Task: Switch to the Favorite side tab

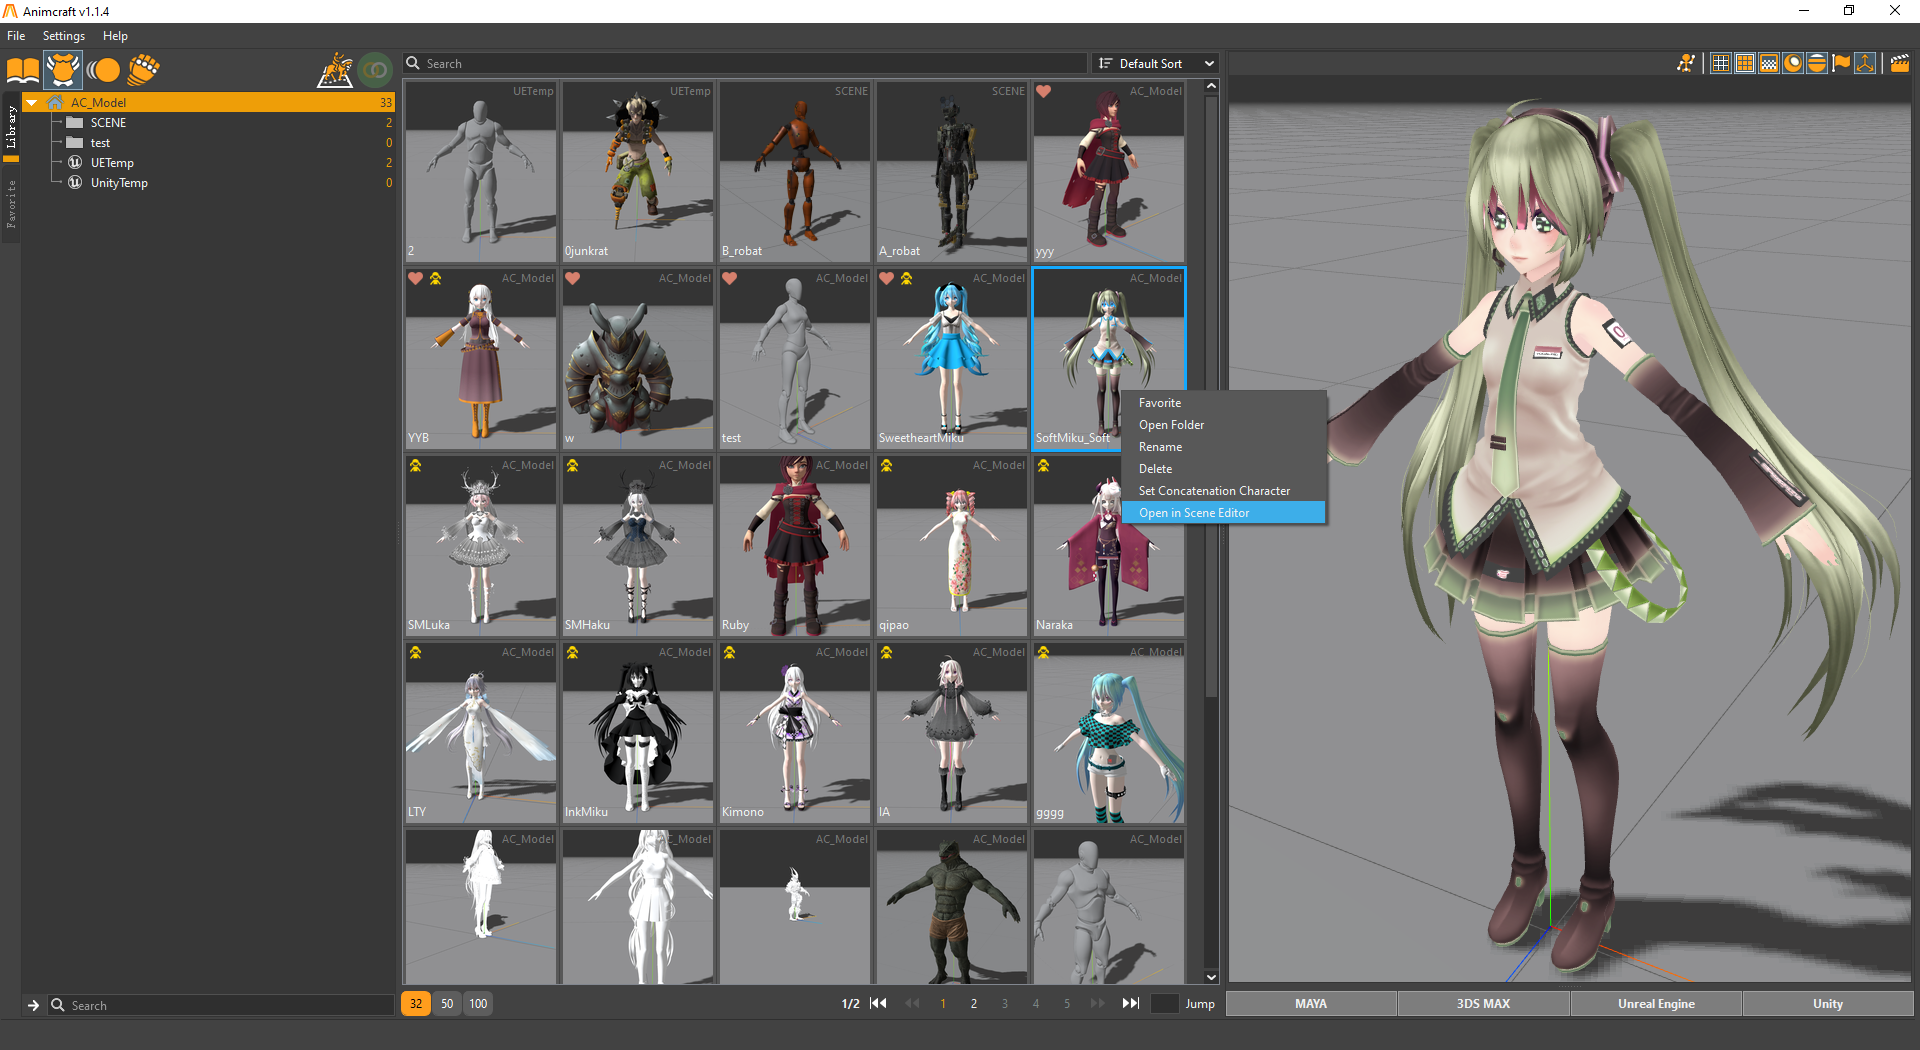Action: click(11, 204)
